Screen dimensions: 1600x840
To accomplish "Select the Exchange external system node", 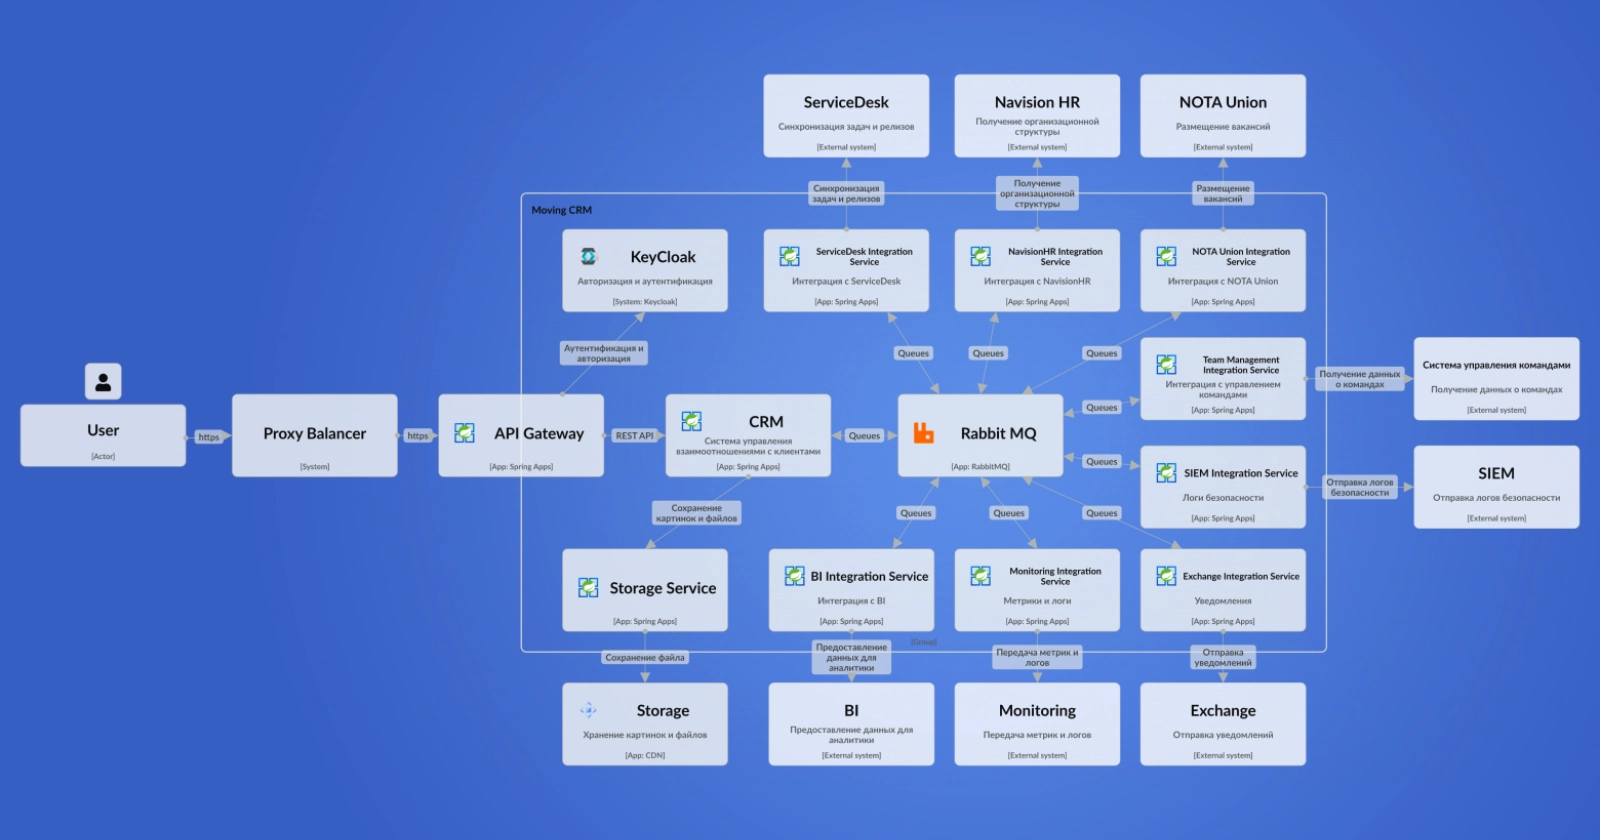I will tap(1223, 724).
